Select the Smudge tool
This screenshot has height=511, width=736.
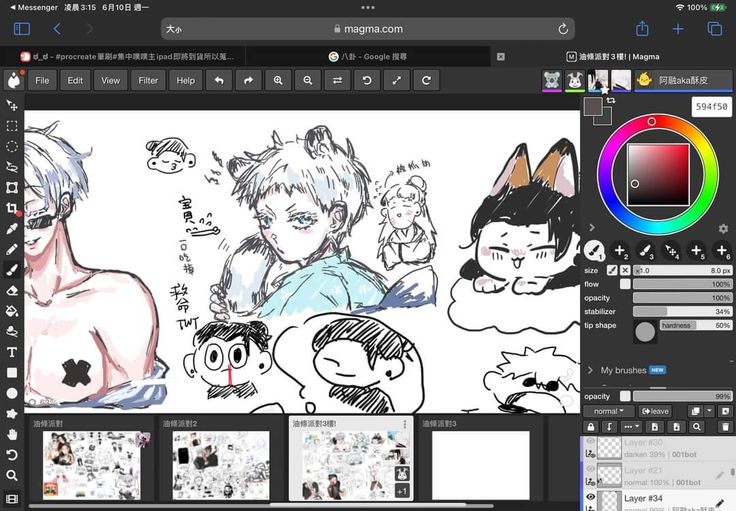point(12,332)
